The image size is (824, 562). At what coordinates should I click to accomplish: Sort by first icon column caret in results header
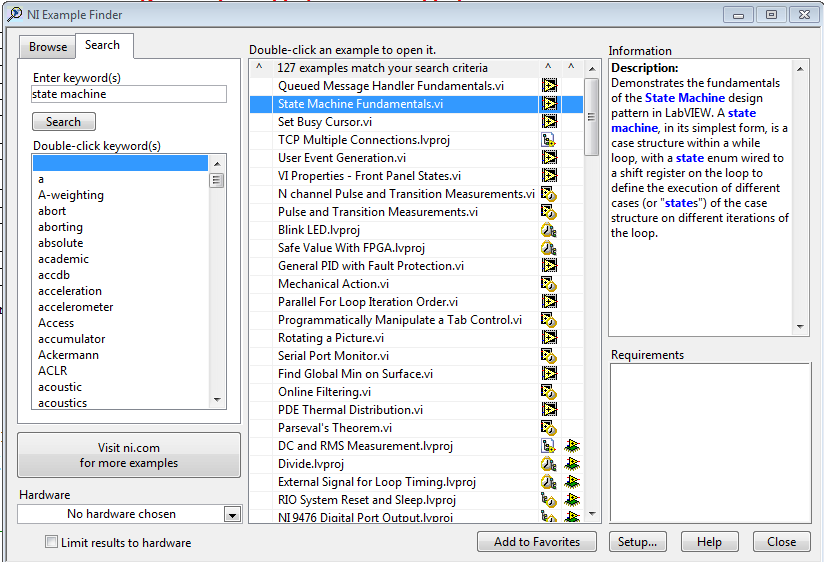[548, 67]
